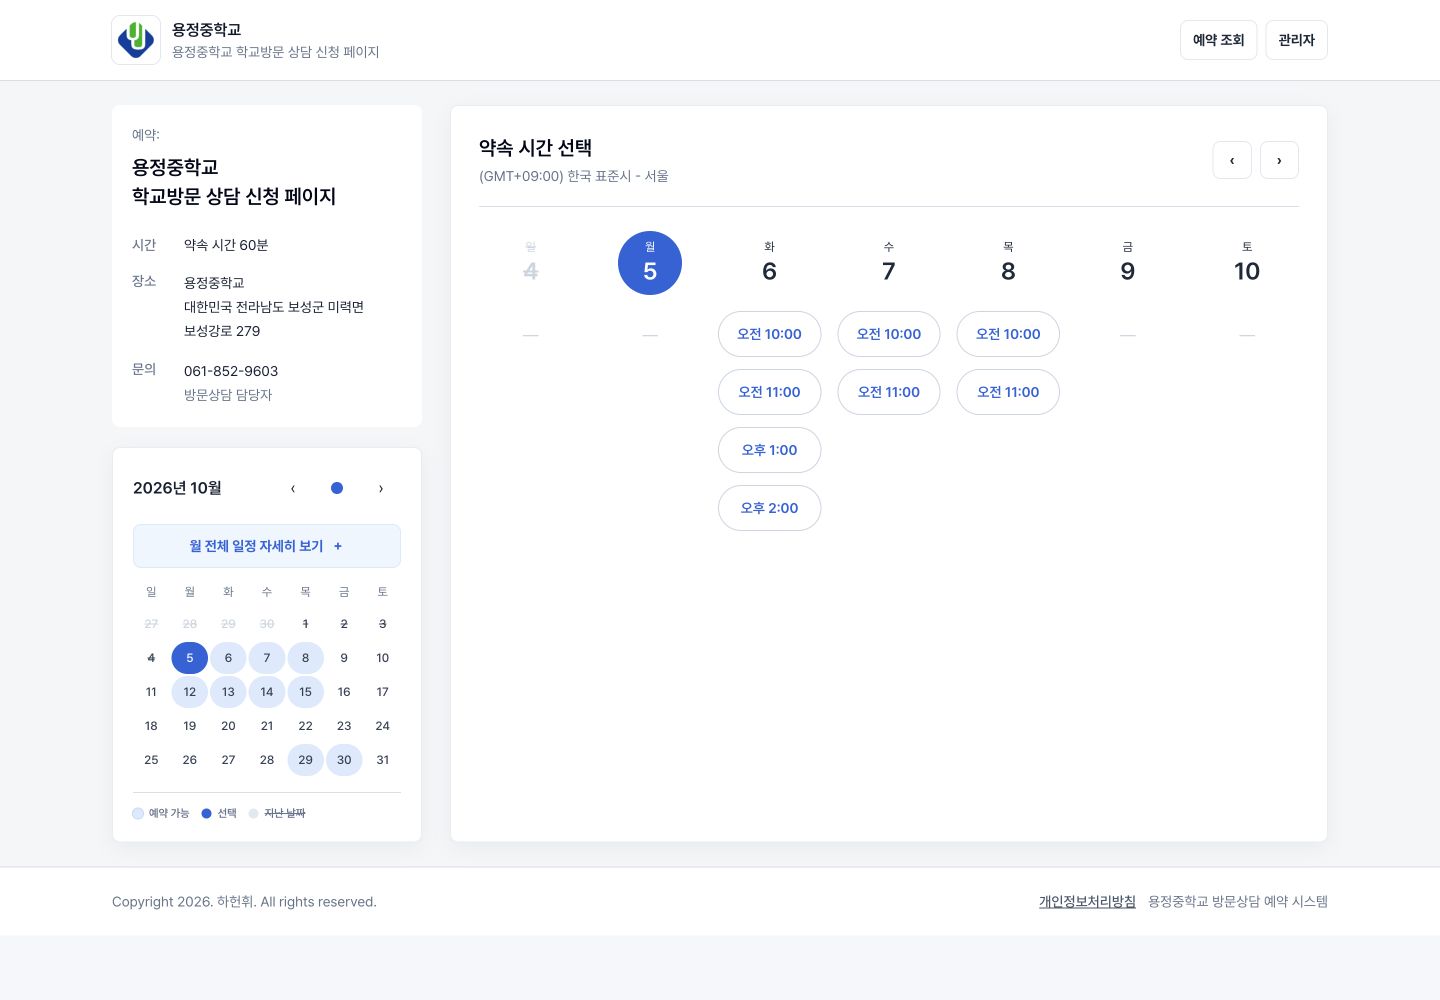Pick October 13 in mini calendar
This screenshot has width=1440, height=1000.
click(x=228, y=692)
